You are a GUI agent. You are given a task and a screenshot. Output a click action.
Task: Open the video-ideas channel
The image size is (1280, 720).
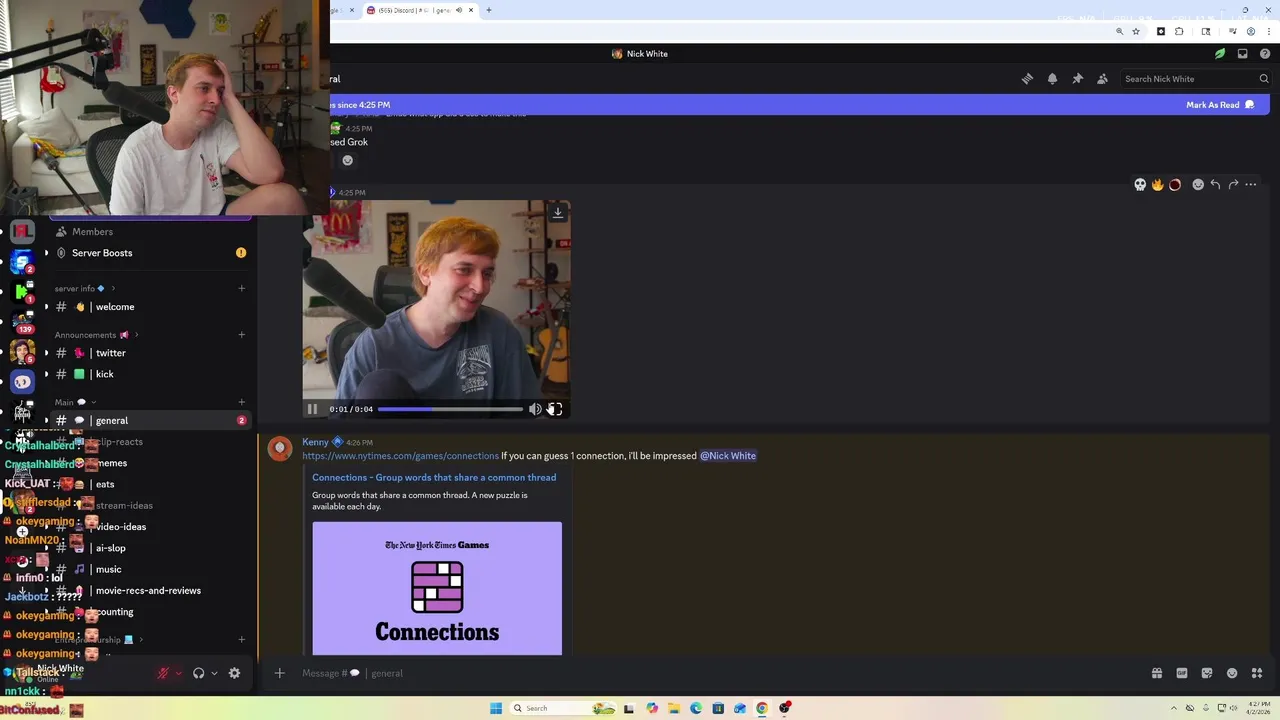(150, 527)
